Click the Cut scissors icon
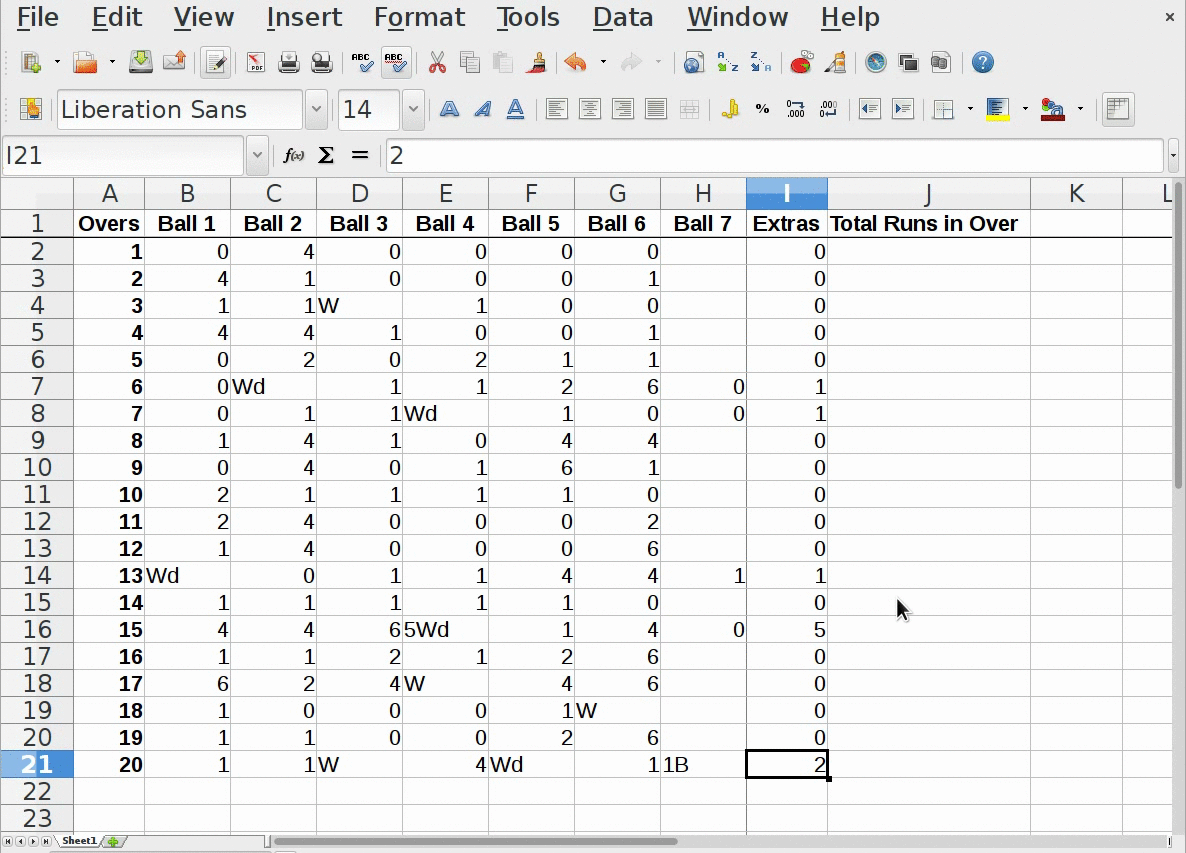 [x=437, y=63]
